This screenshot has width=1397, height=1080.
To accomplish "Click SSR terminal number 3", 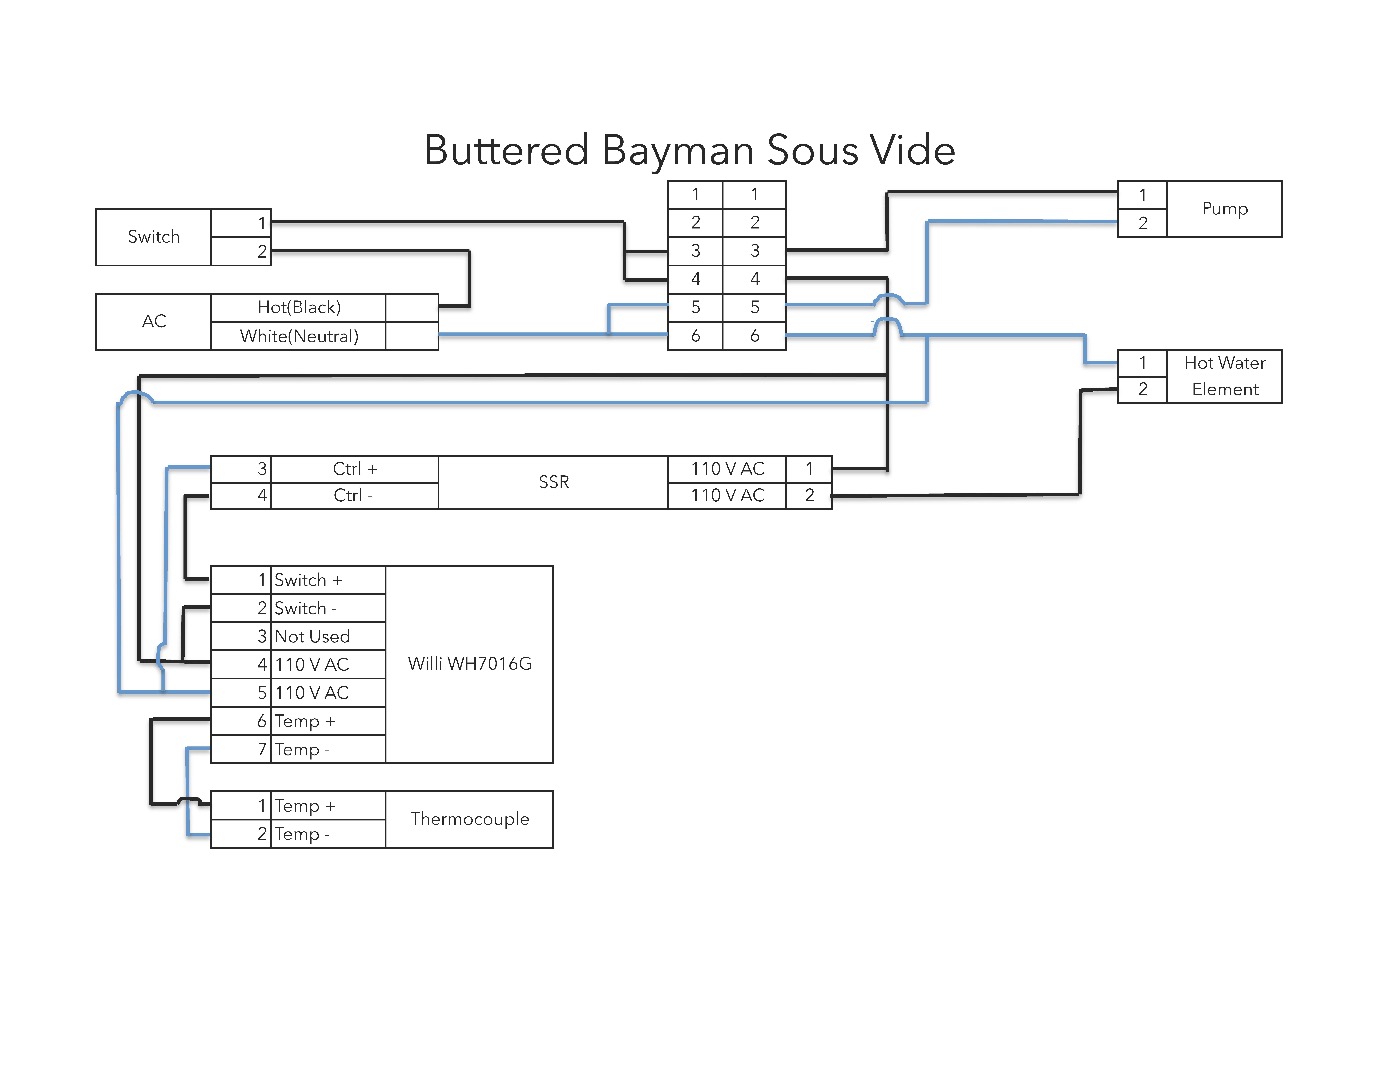I will (241, 469).
